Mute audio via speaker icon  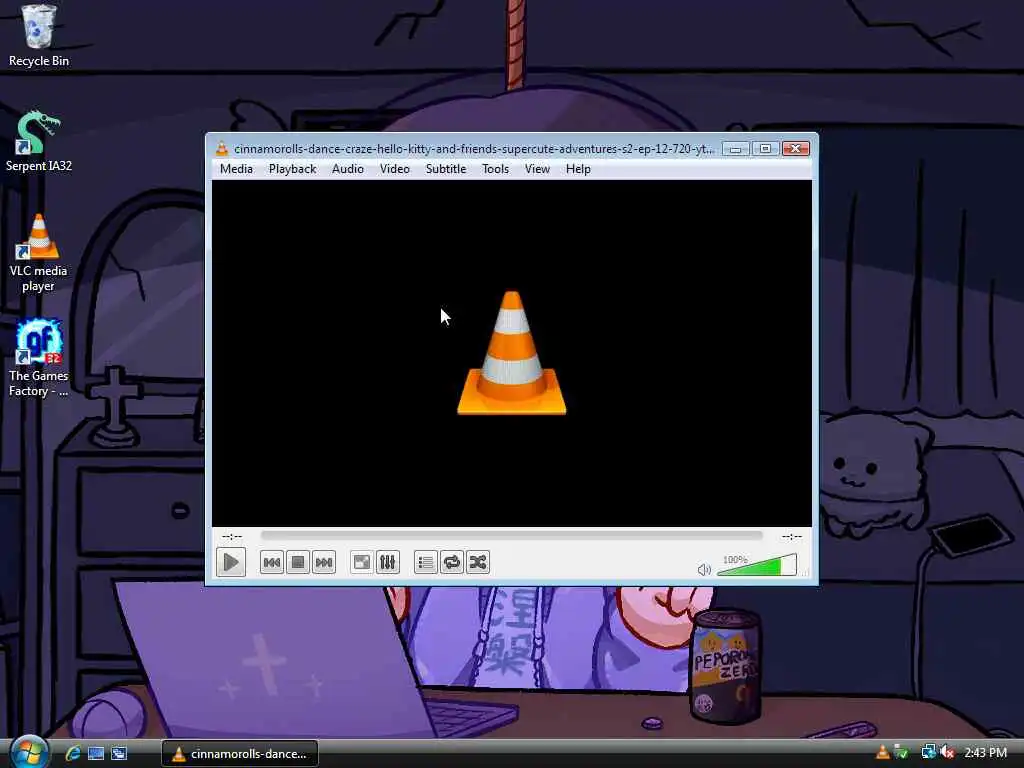tap(704, 569)
